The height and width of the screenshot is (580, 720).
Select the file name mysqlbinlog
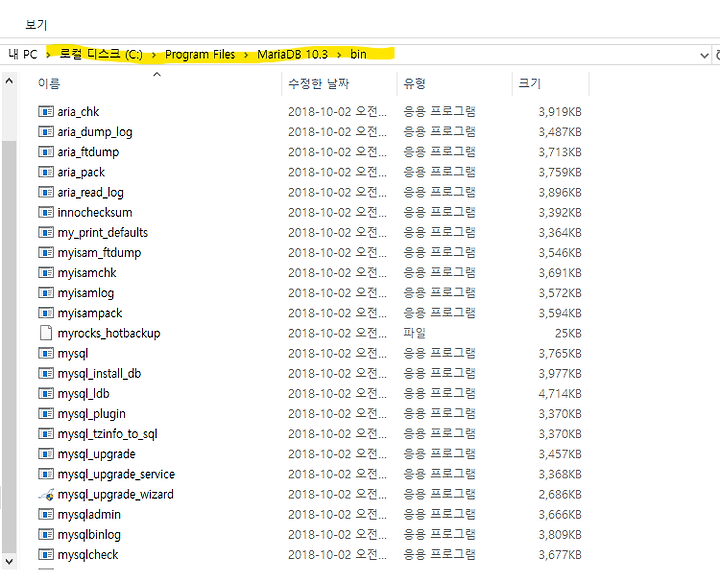pos(89,535)
